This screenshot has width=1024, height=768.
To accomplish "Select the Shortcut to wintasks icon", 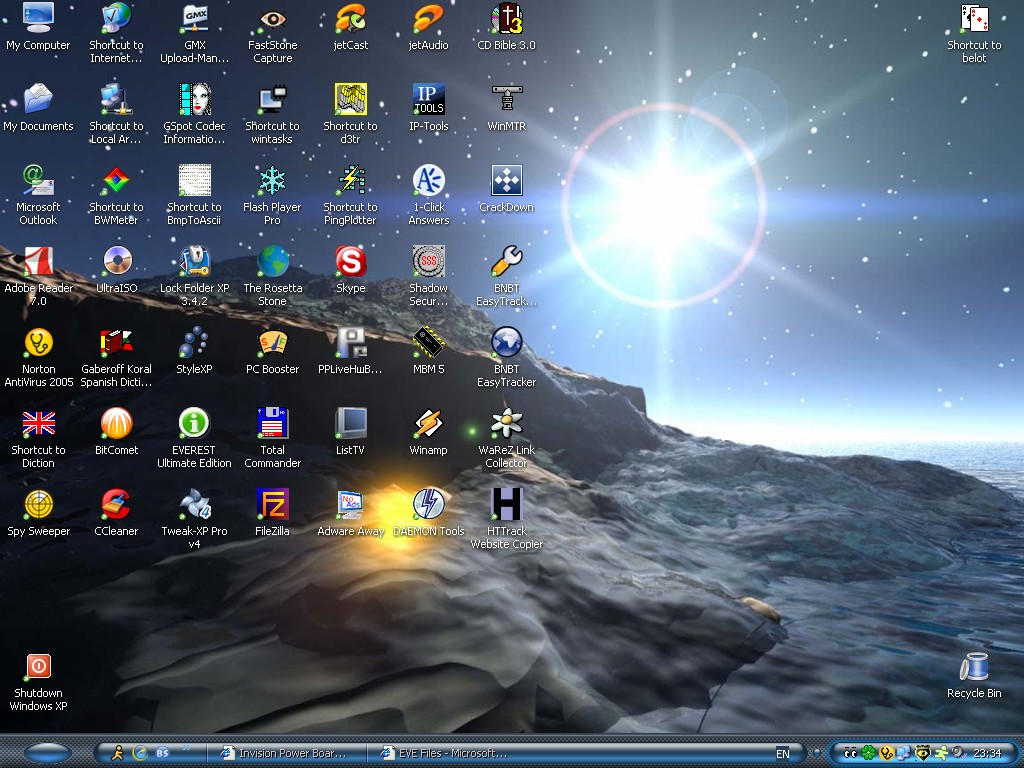I will [272, 99].
